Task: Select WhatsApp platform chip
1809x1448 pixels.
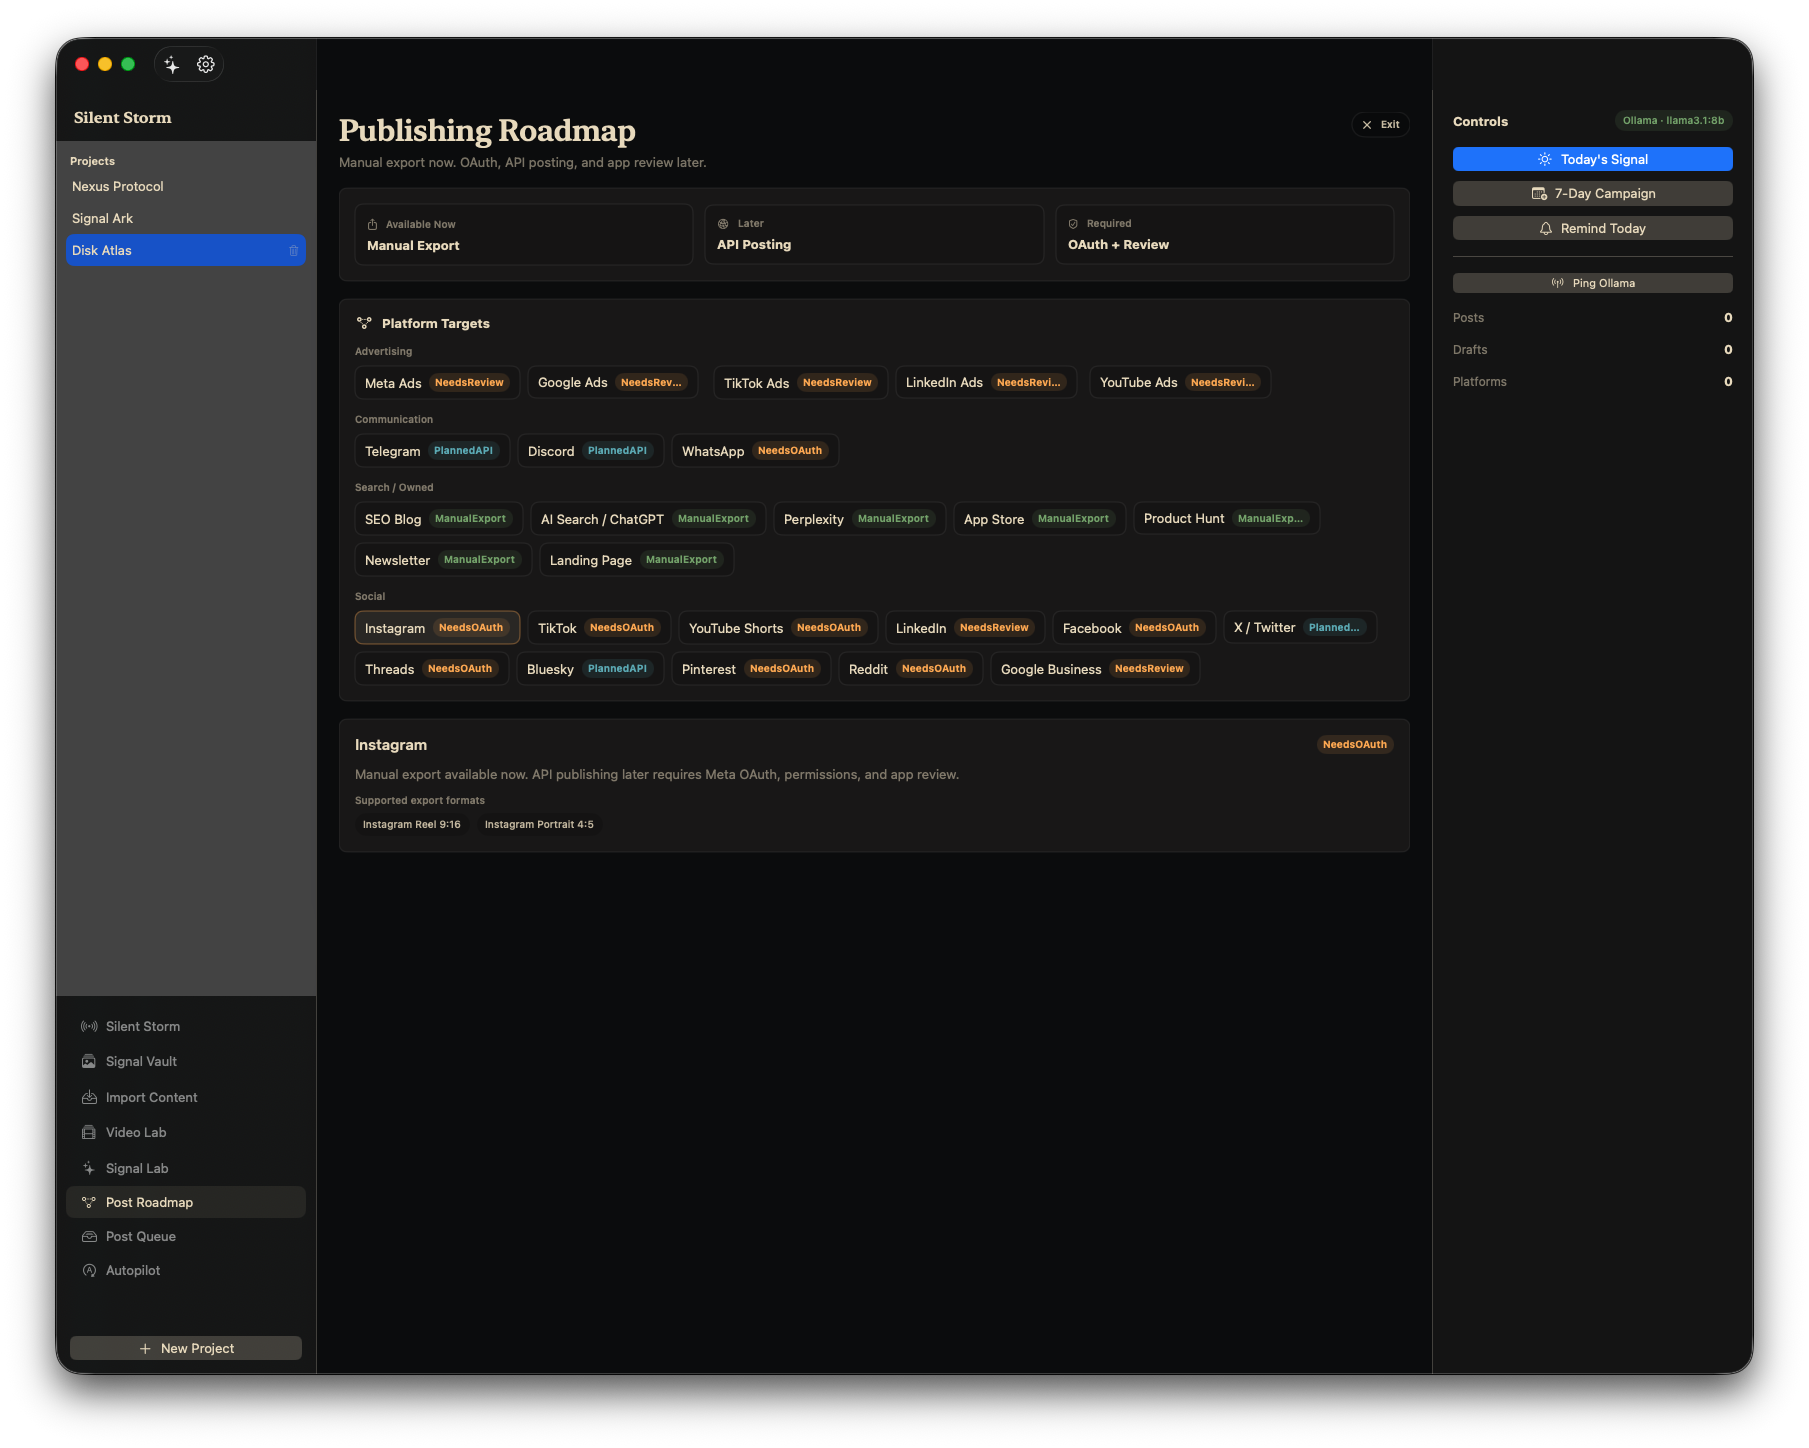Action: pyautogui.click(x=755, y=451)
